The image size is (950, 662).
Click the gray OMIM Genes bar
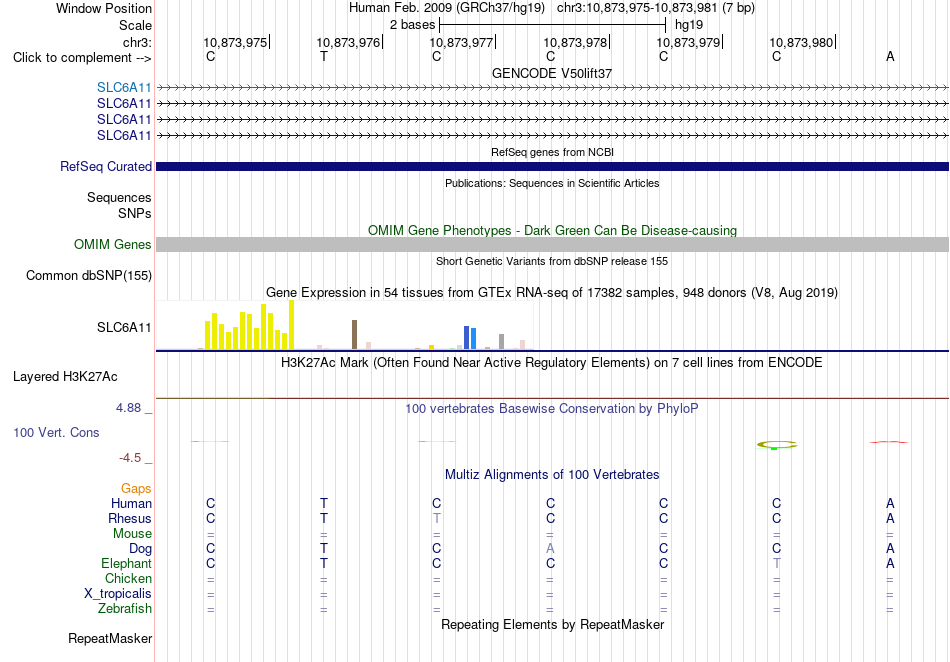point(552,245)
